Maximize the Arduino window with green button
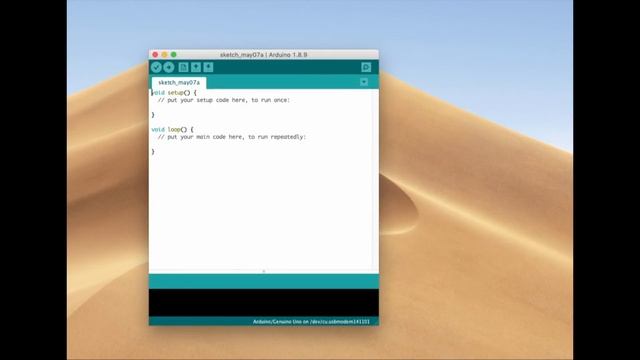The height and width of the screenshot is (360, 640). coord(173,55)
